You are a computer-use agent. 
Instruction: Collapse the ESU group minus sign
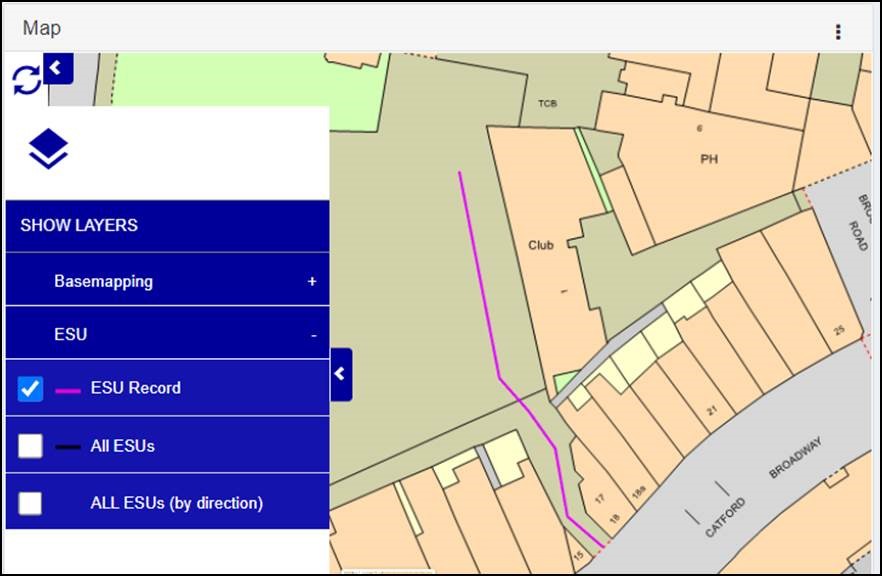314,336
